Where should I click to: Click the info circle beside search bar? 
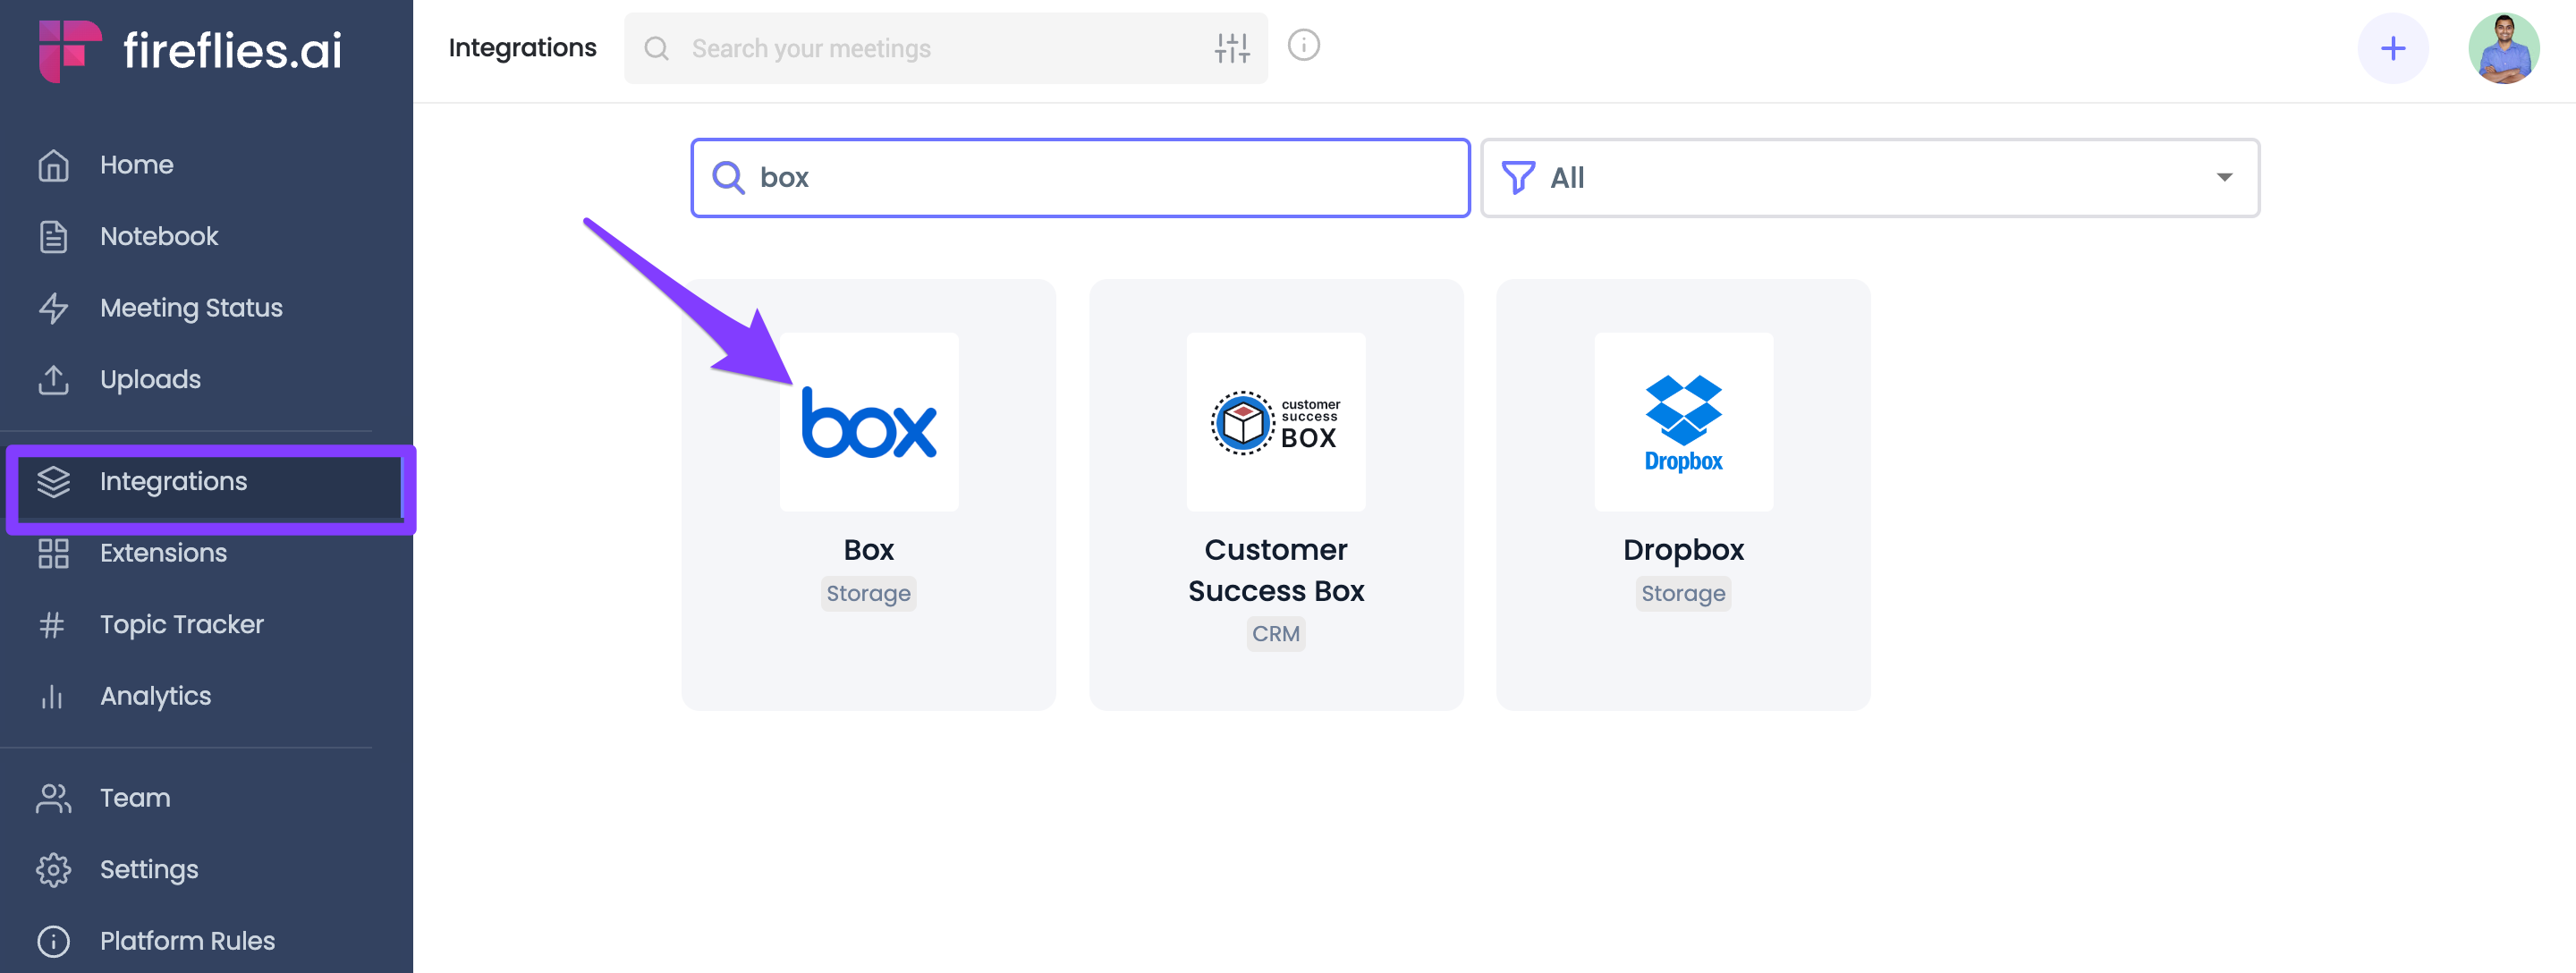pos(1304,45)
